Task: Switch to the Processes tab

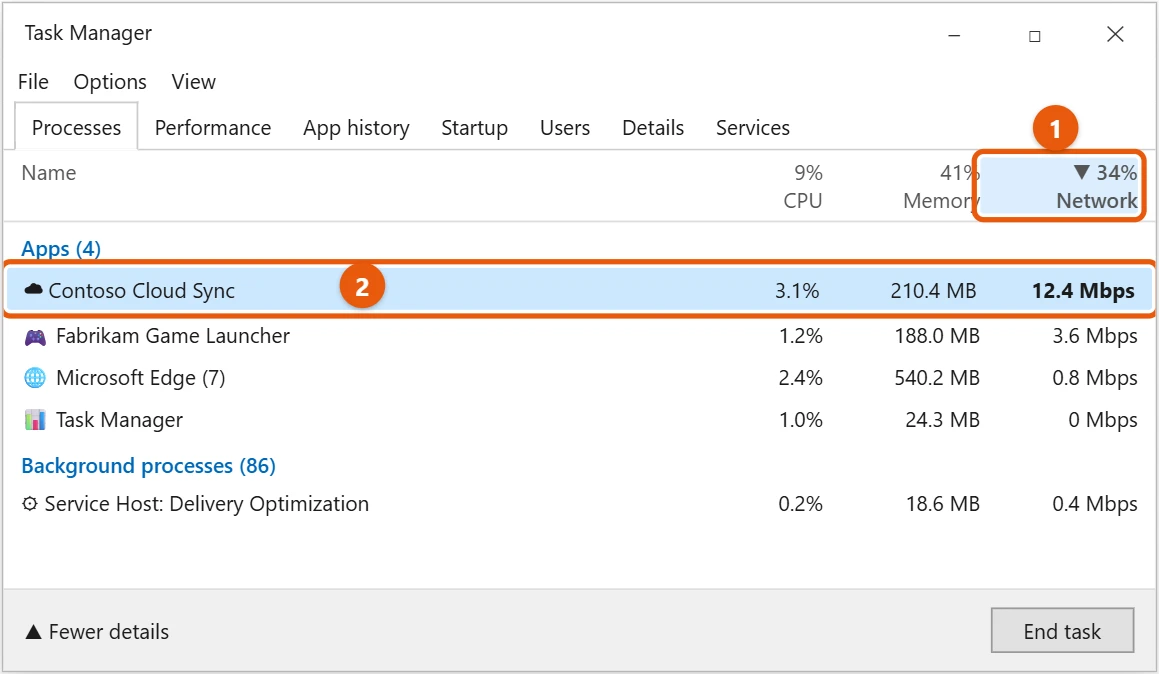Action: coord(76,128)
